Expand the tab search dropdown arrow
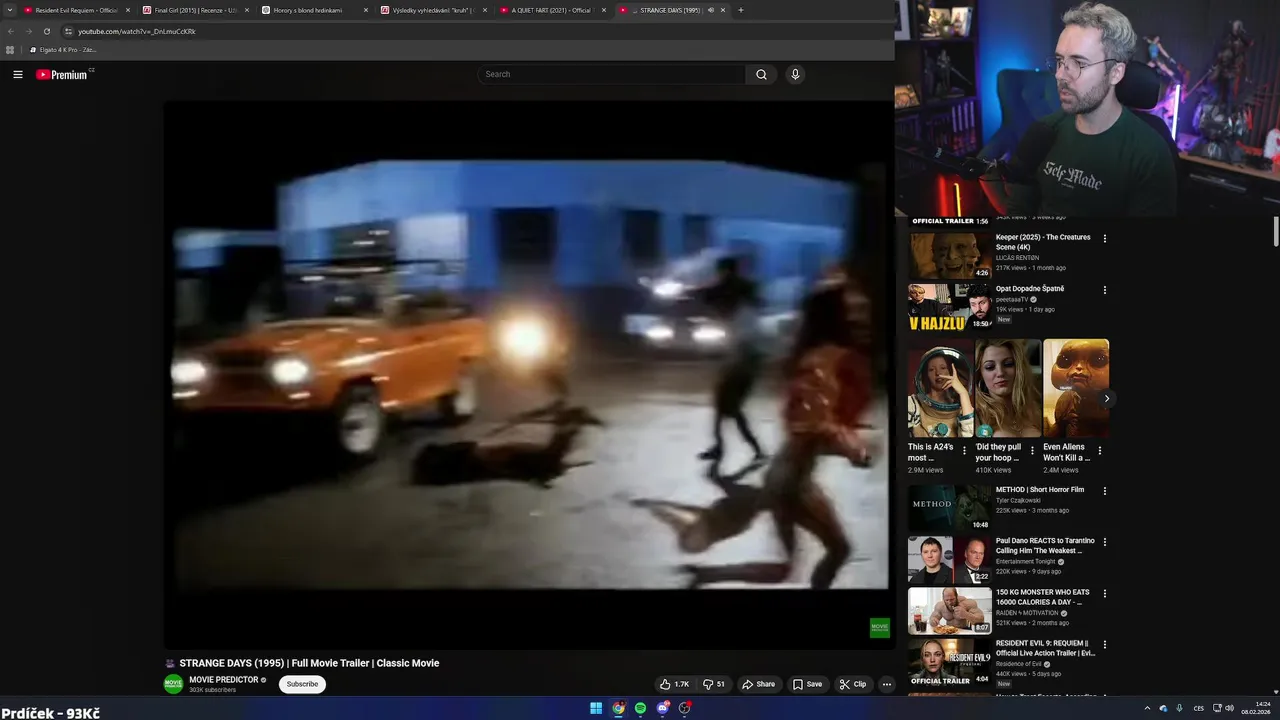This screenshot has height=720, width=1280. (9, 10)
